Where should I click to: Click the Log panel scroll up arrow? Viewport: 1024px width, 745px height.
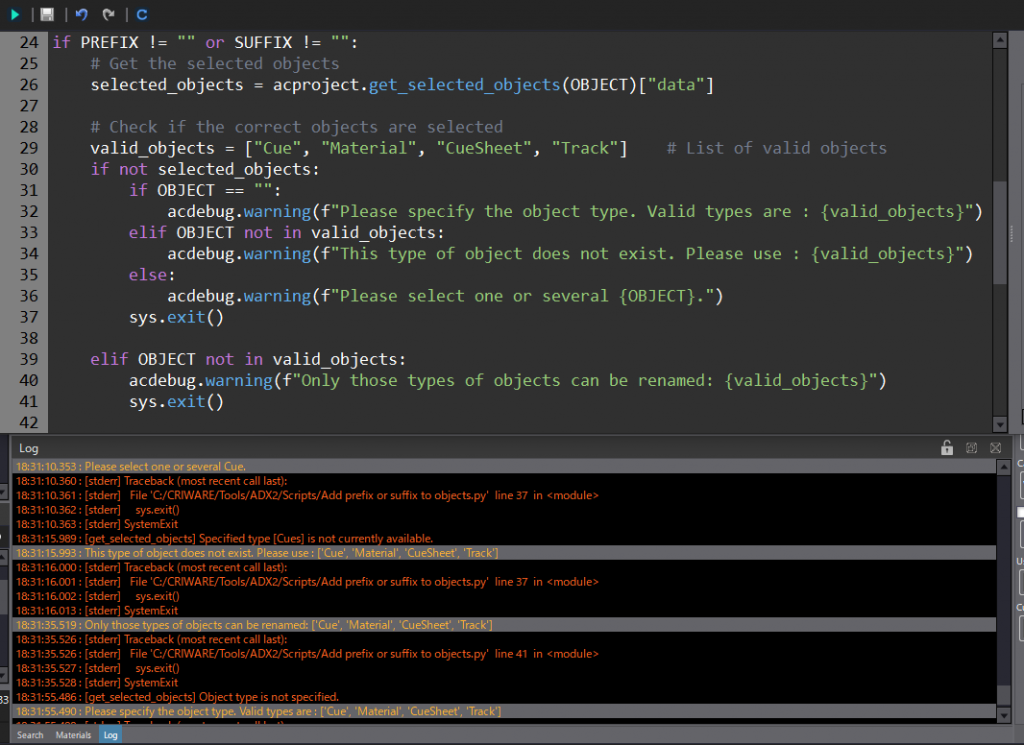[x=1003, y=466]
